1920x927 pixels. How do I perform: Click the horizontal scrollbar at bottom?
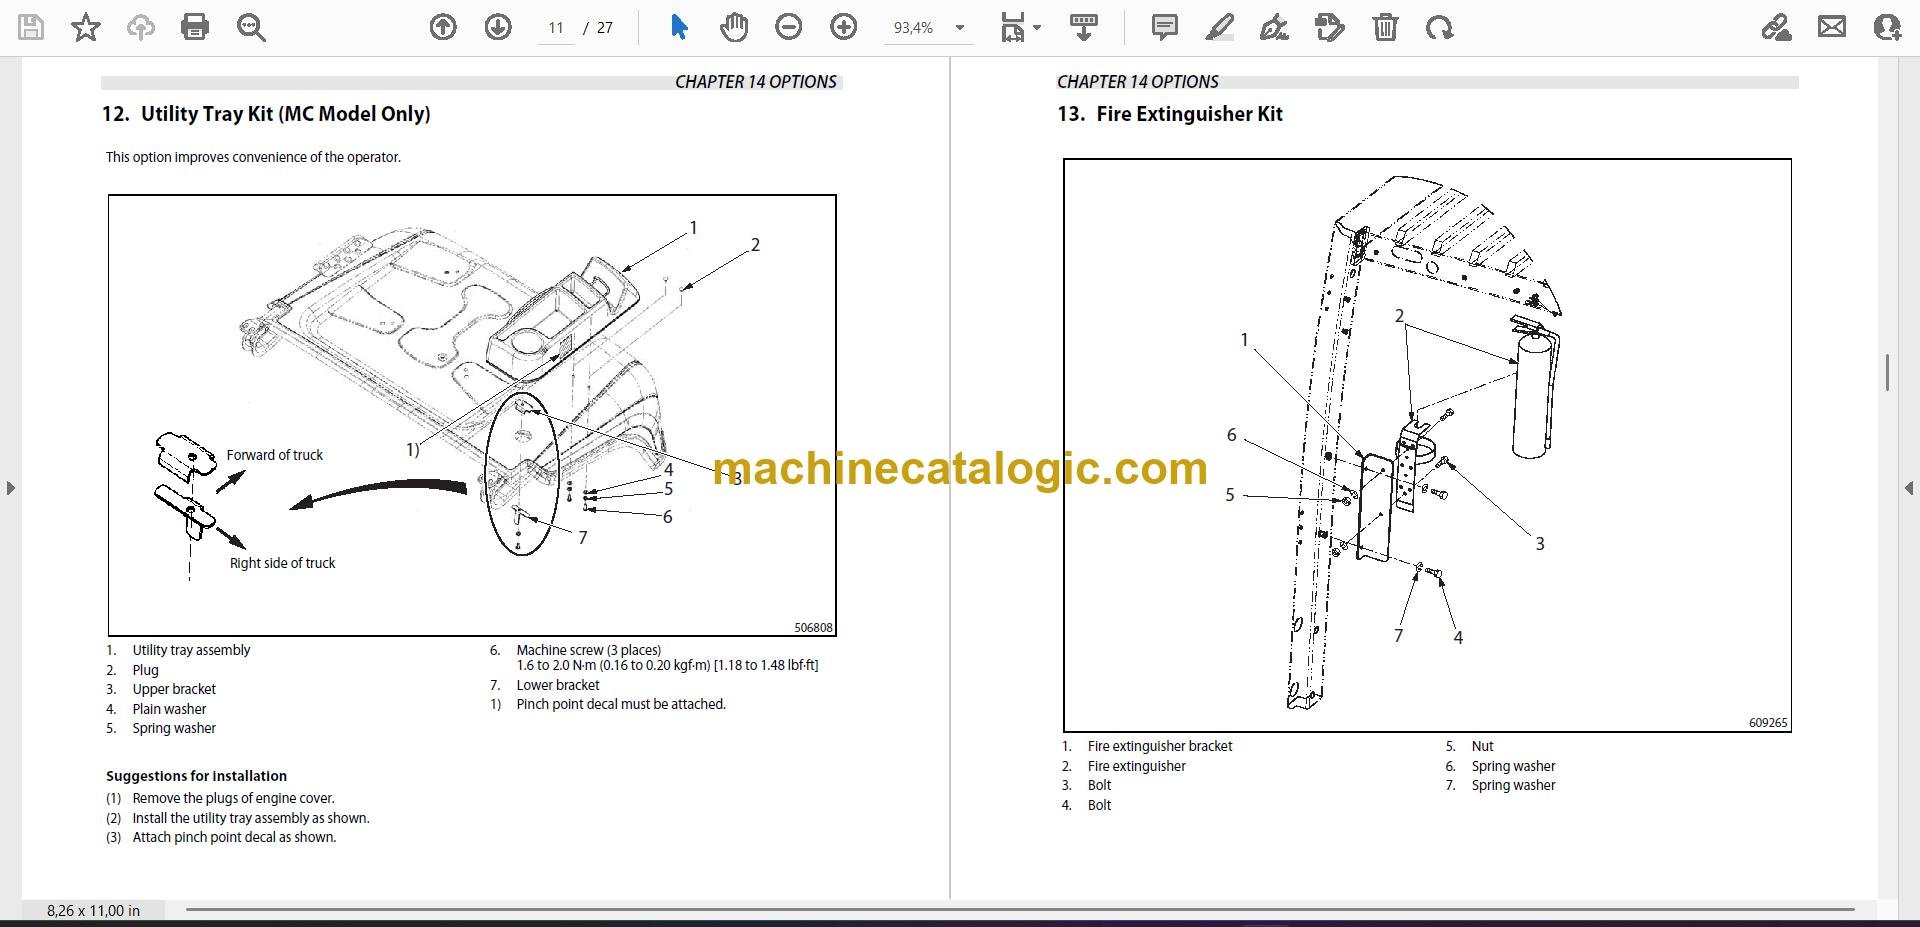click(x=1020, y=910)
